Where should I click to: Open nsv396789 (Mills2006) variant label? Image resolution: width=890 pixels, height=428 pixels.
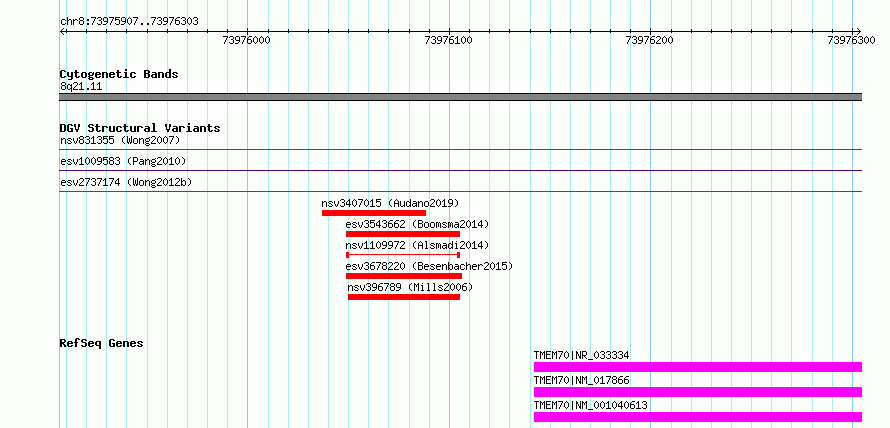(410, 287)
